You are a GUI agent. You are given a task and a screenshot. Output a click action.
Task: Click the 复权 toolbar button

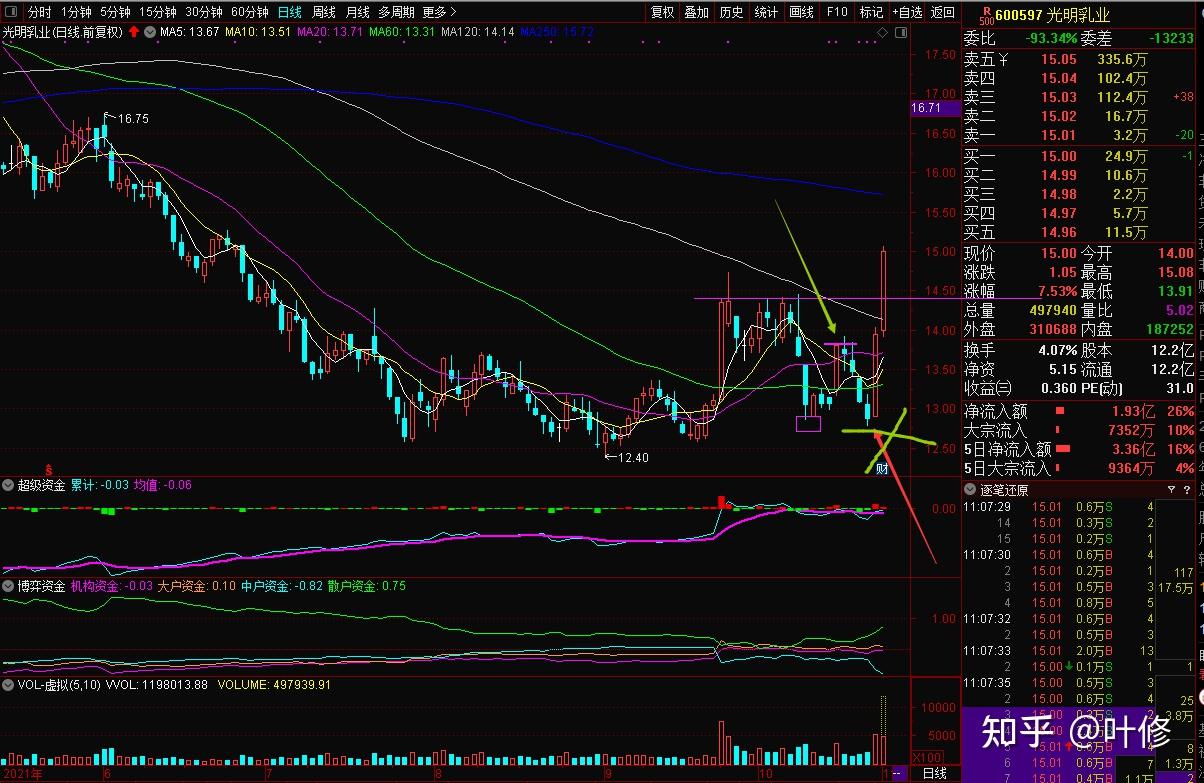[662, 13]
